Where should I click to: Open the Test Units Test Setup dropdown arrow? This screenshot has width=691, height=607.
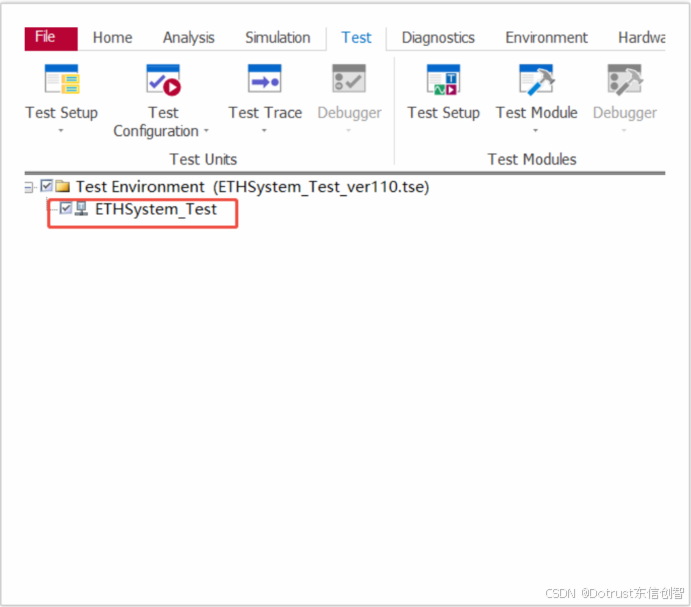(x=61, y=130)
